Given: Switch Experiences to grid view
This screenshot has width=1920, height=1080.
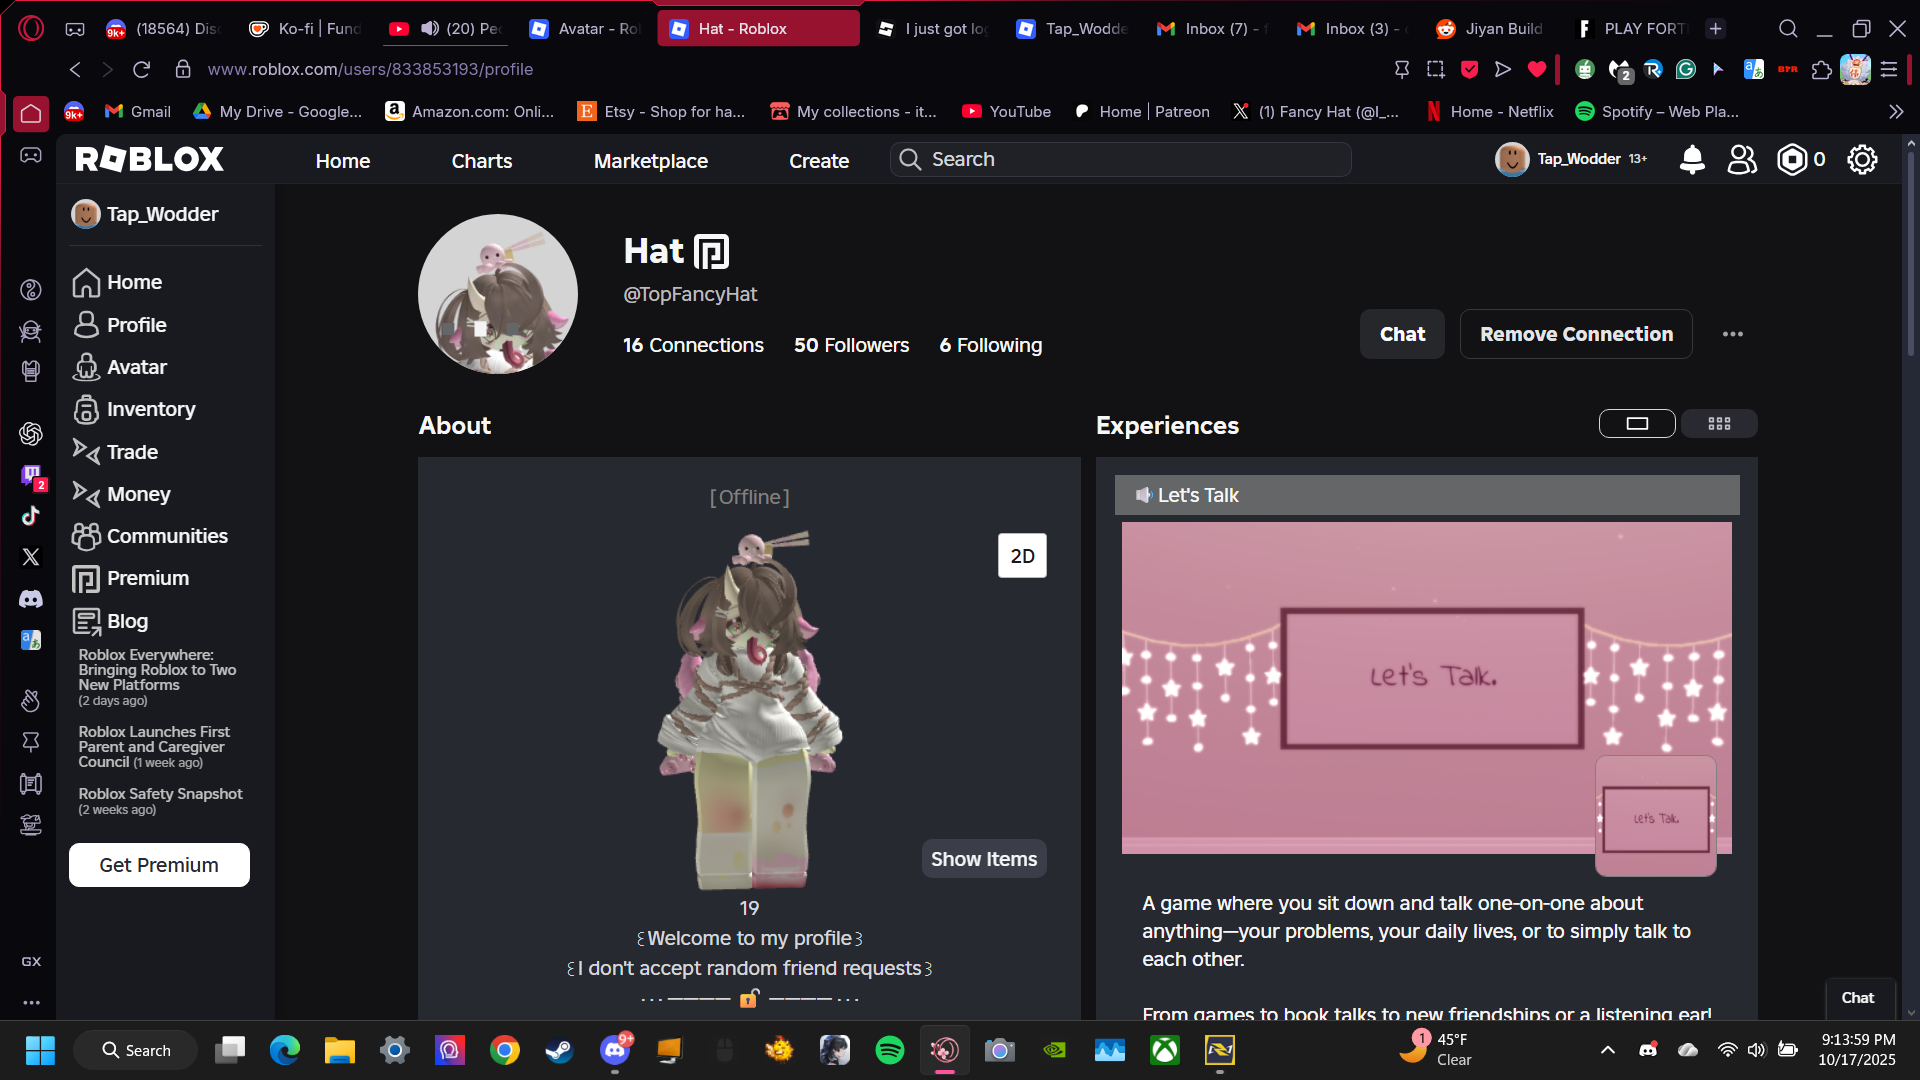Looking at the screenshot, I should [1719, 424].
